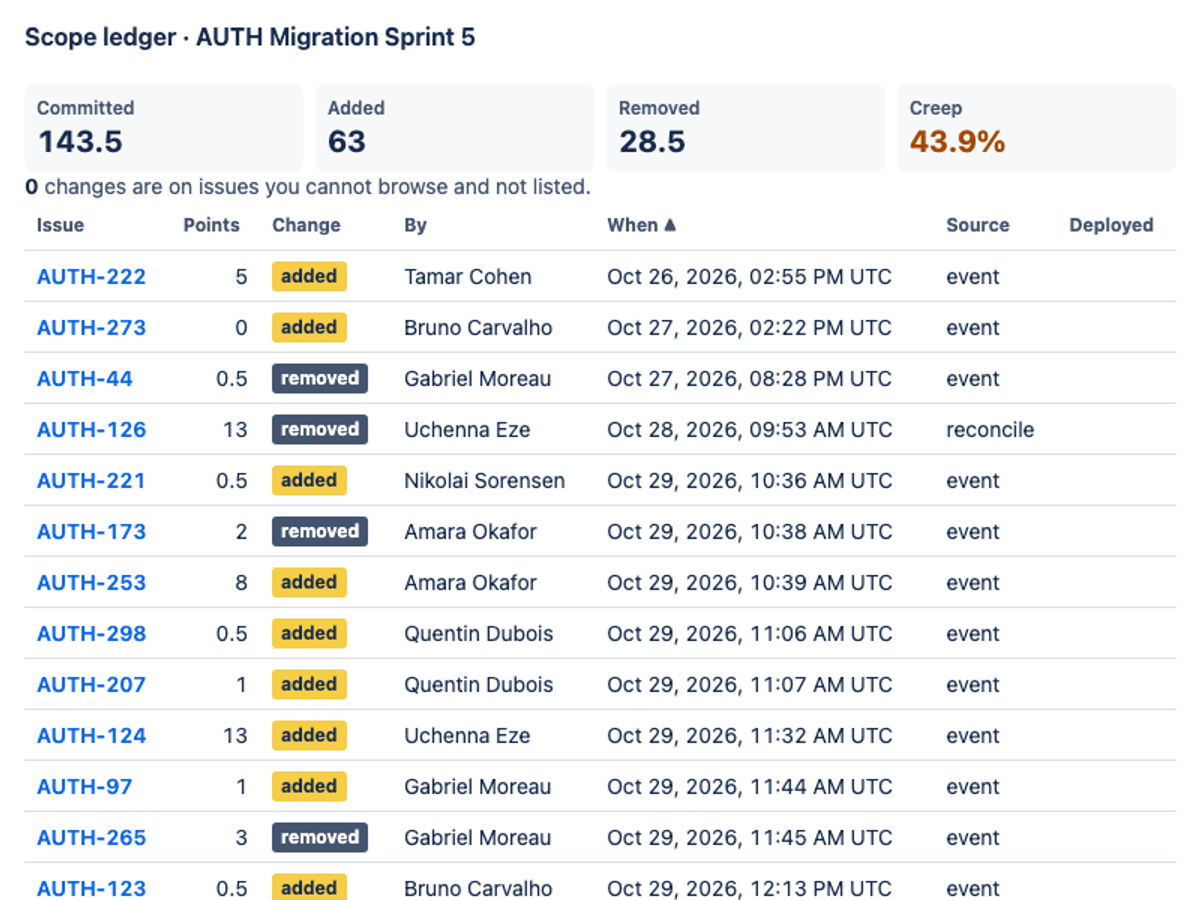Click the added badge on AUTH-253 row
This screenshot has height=900, width=1200.
[x=309, y=582]
